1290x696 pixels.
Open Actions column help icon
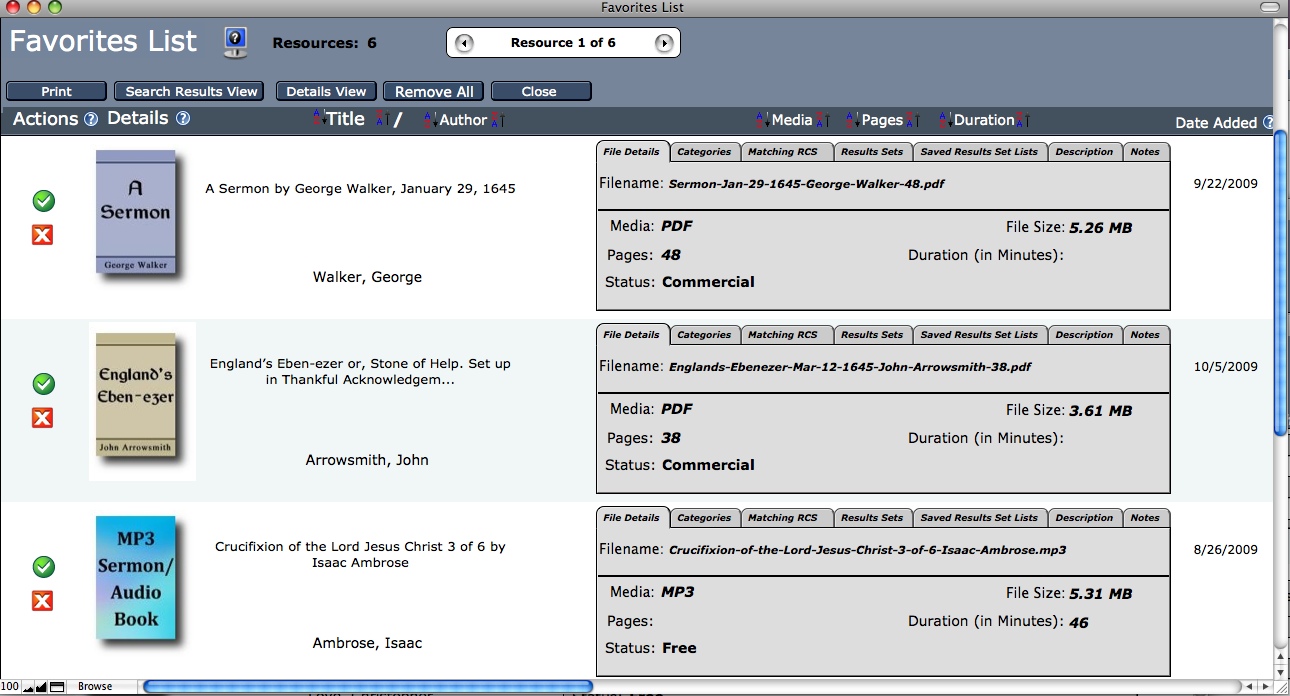click(91, 119)
